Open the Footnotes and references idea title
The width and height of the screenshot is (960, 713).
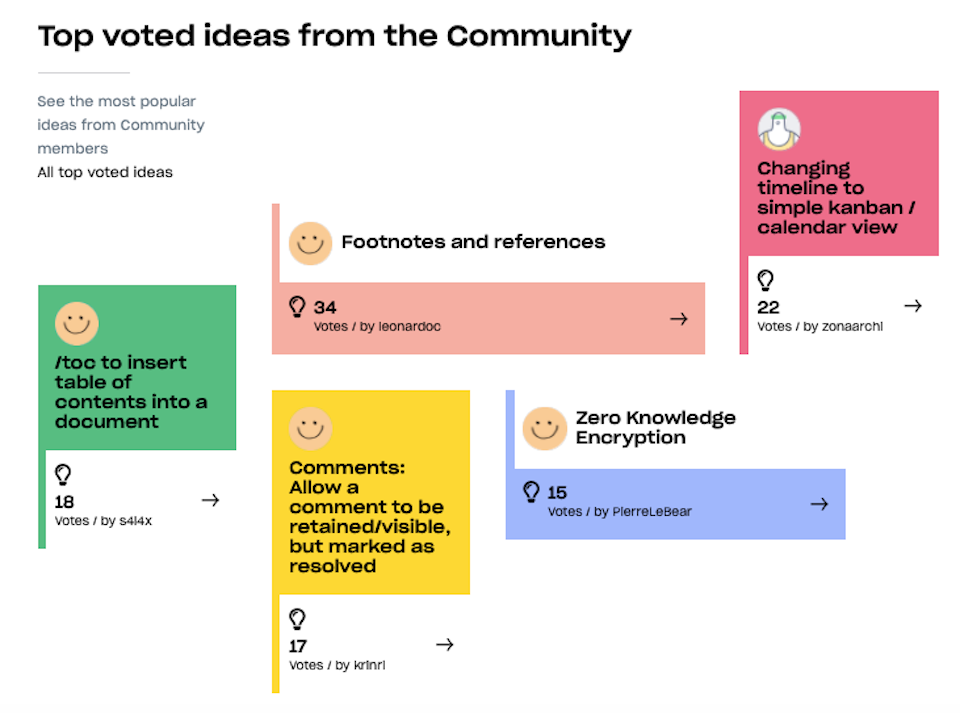473,242
